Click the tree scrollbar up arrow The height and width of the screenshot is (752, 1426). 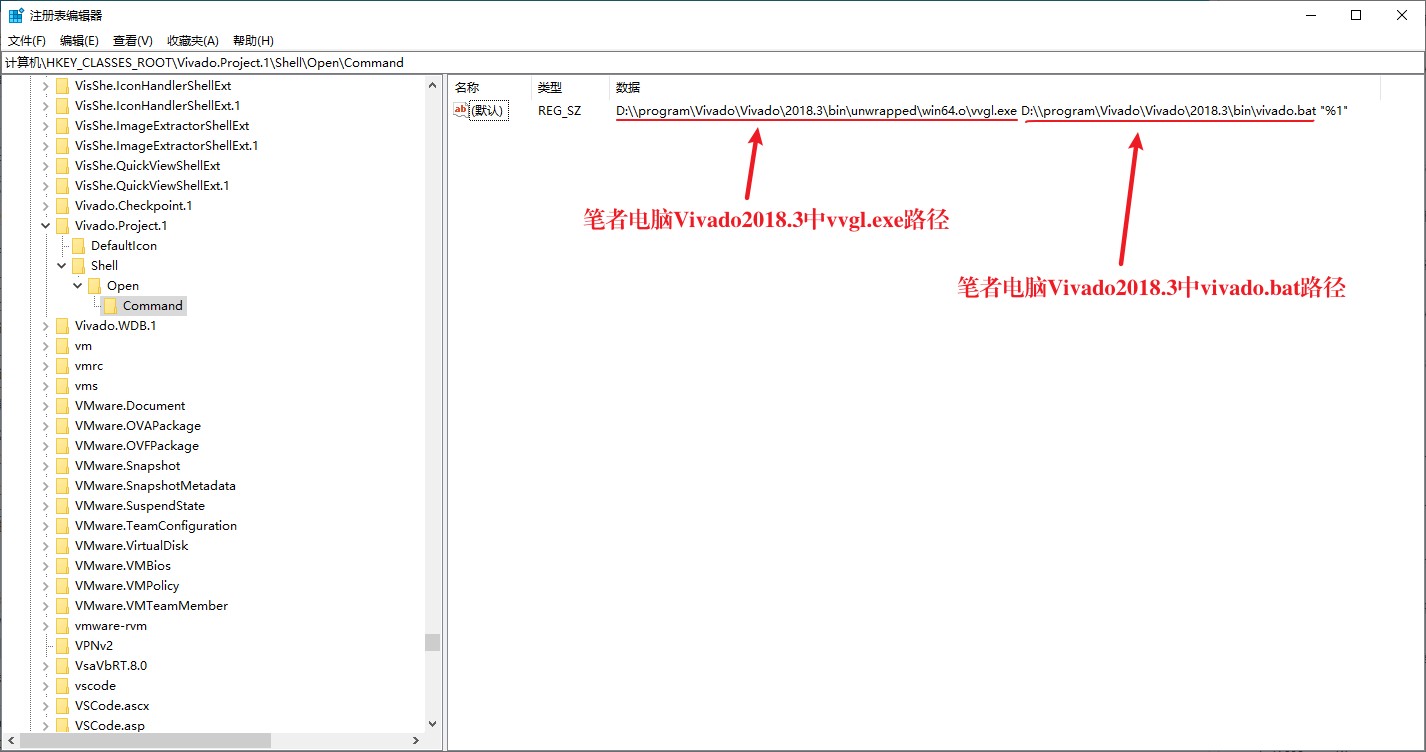click(x=432, y=84)
